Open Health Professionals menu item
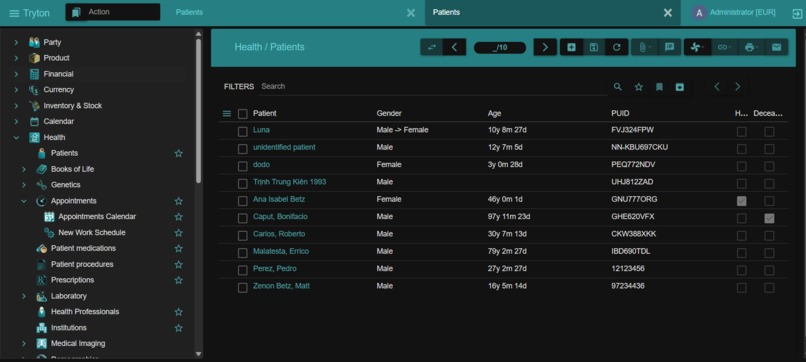This screenshot has width=806, height=362. coord(85,312)
